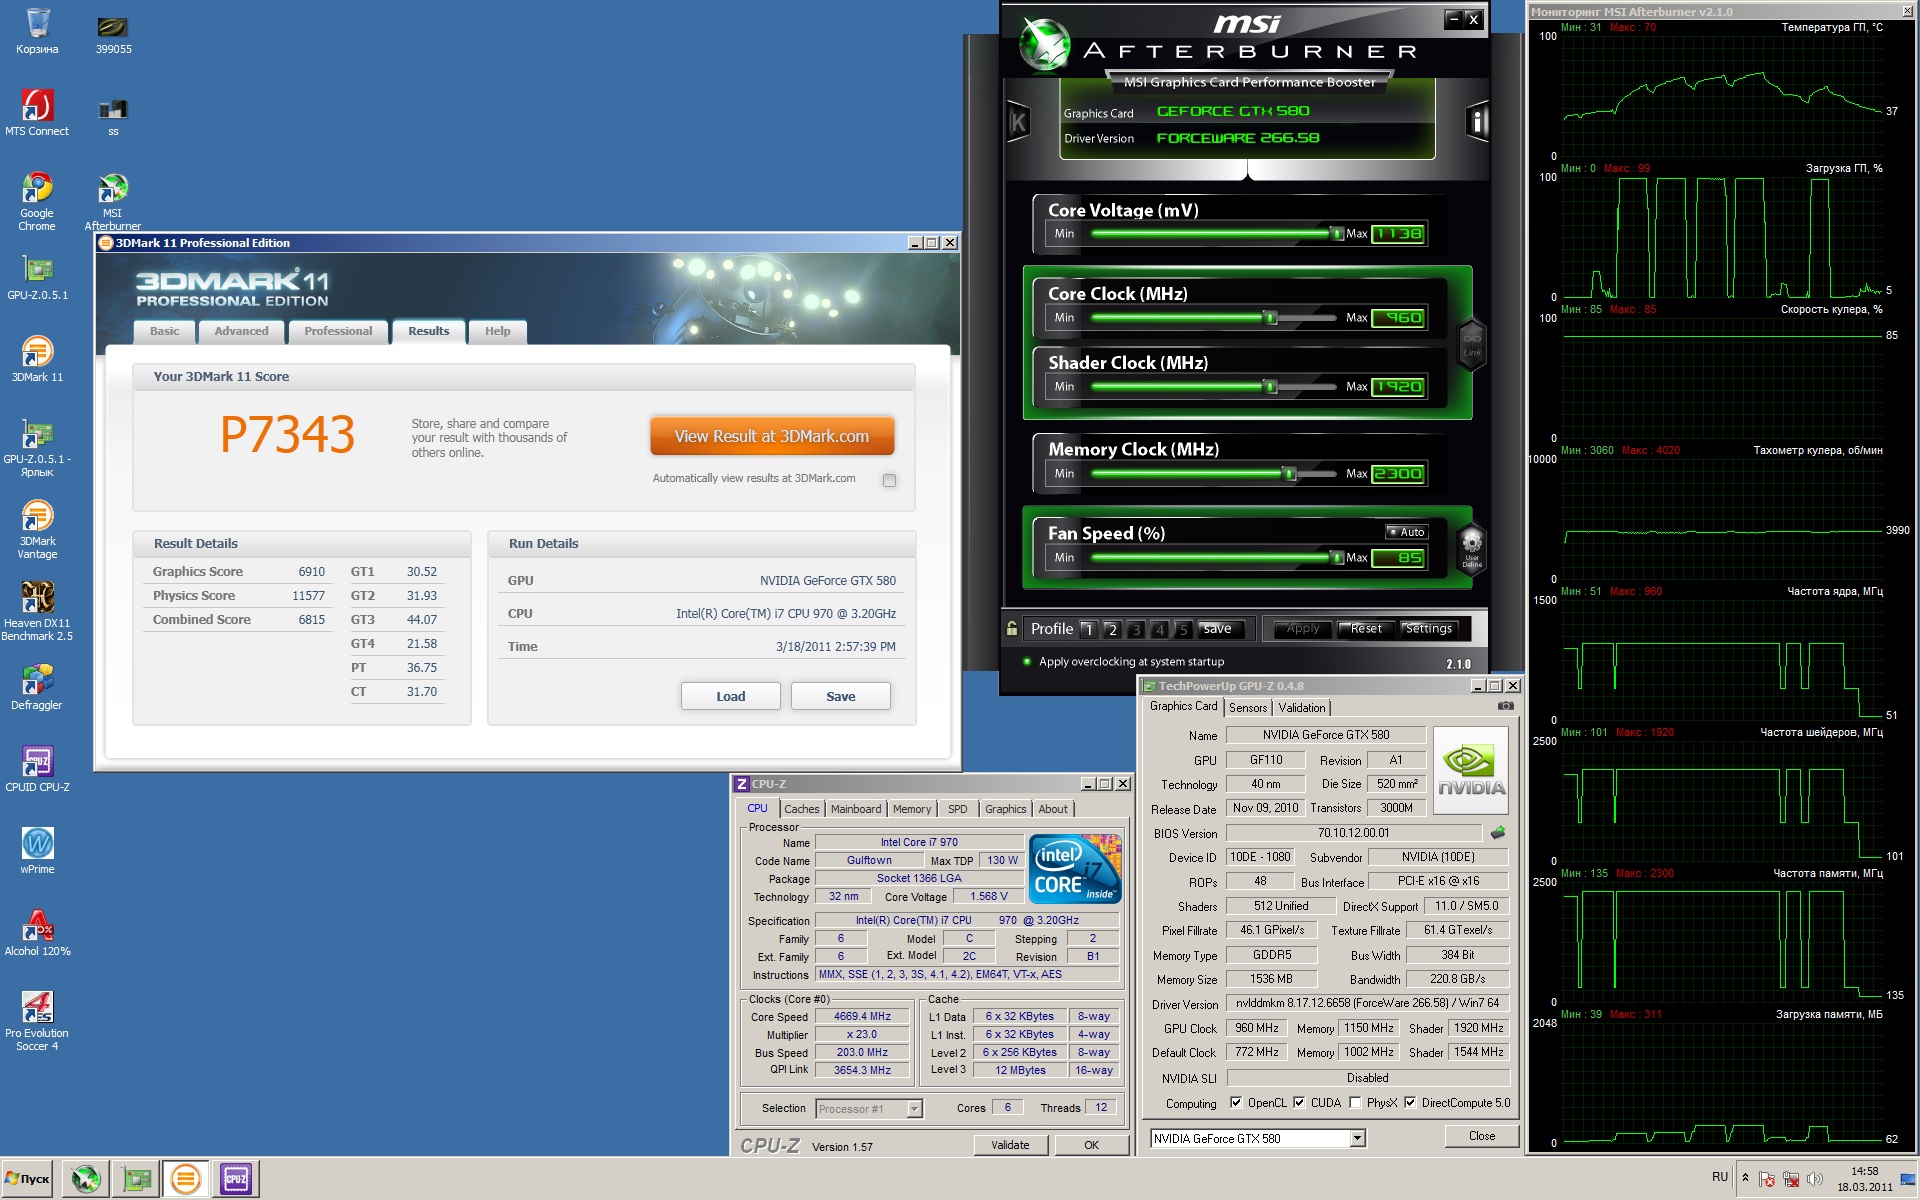Toggle Auto fan speed button
The height and width of the screenshot is (1200, 1920).
click(x=1407, y=532)
